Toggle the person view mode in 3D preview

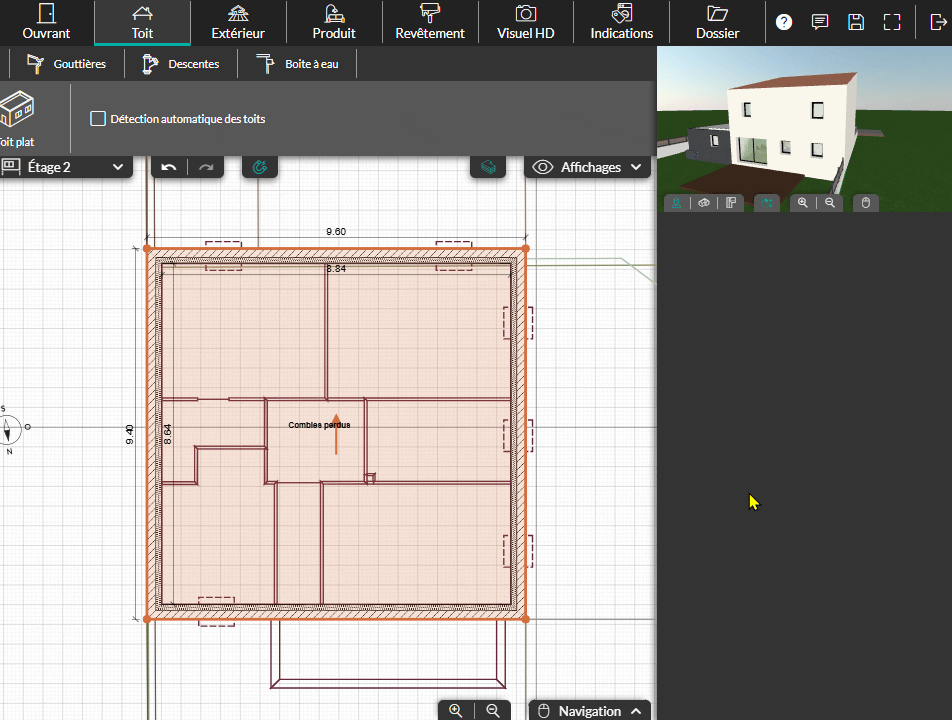click(x=677, y=203)
